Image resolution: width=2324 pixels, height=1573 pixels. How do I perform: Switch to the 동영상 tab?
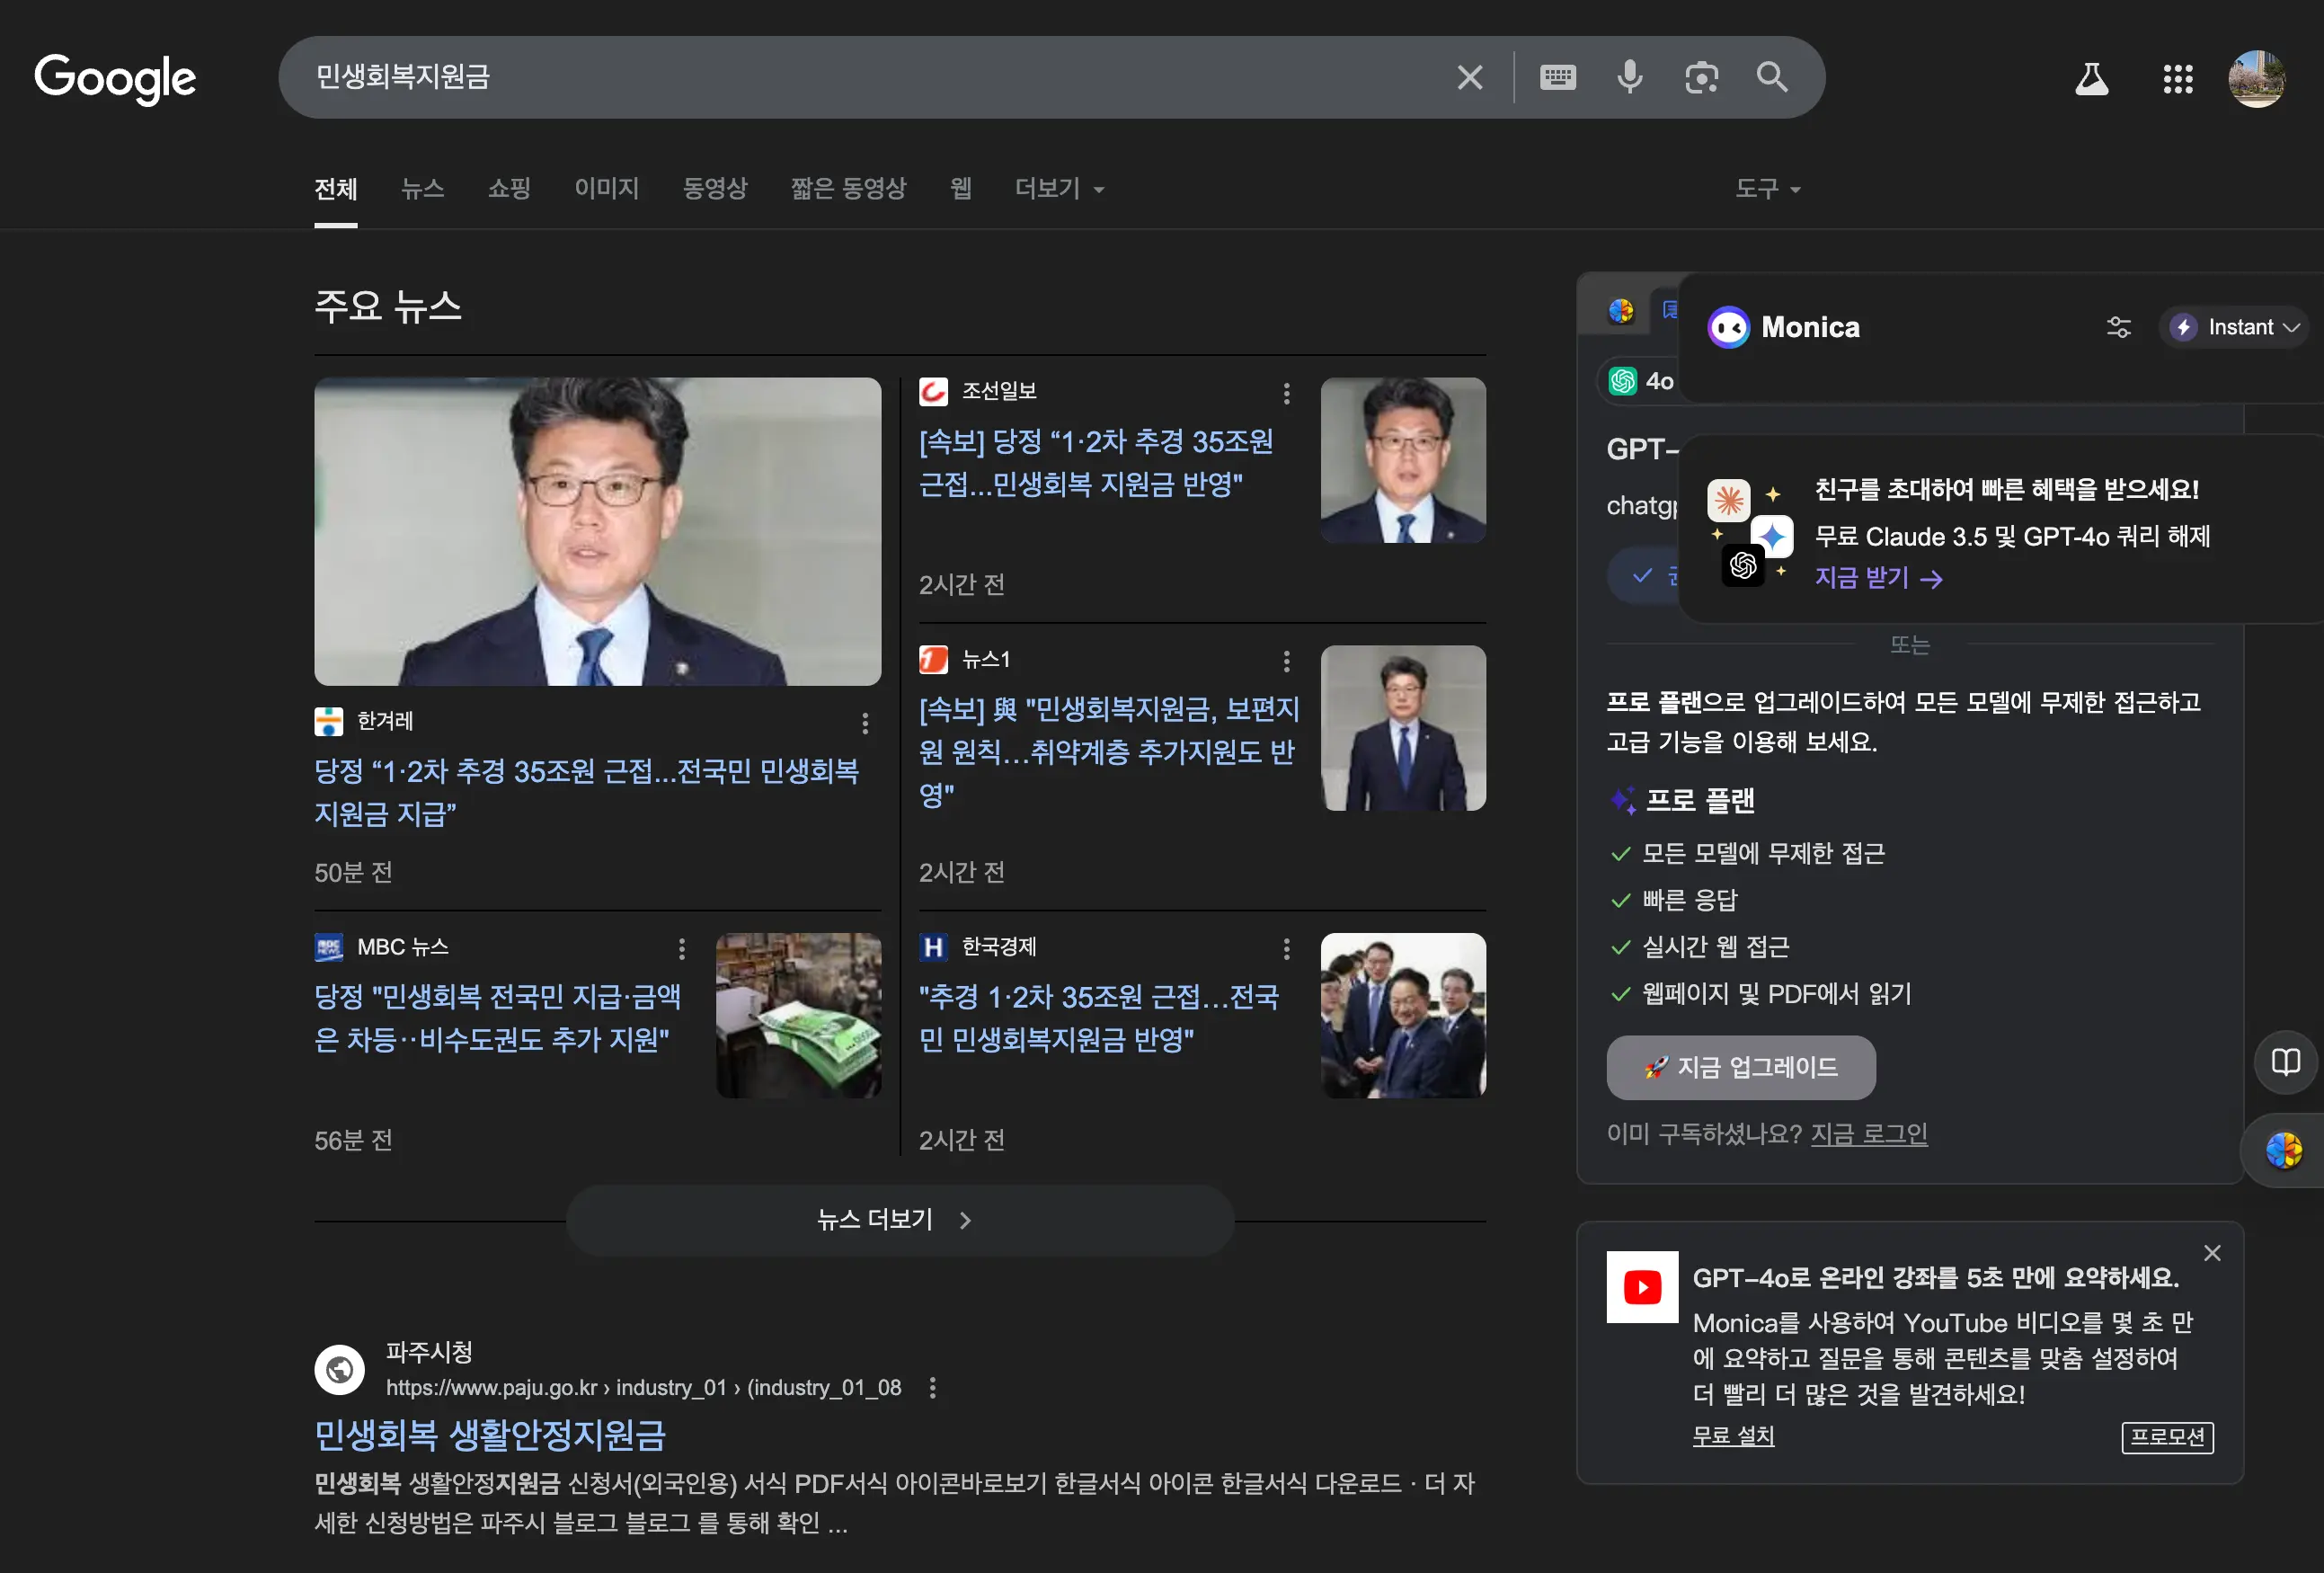click(714, 188)
